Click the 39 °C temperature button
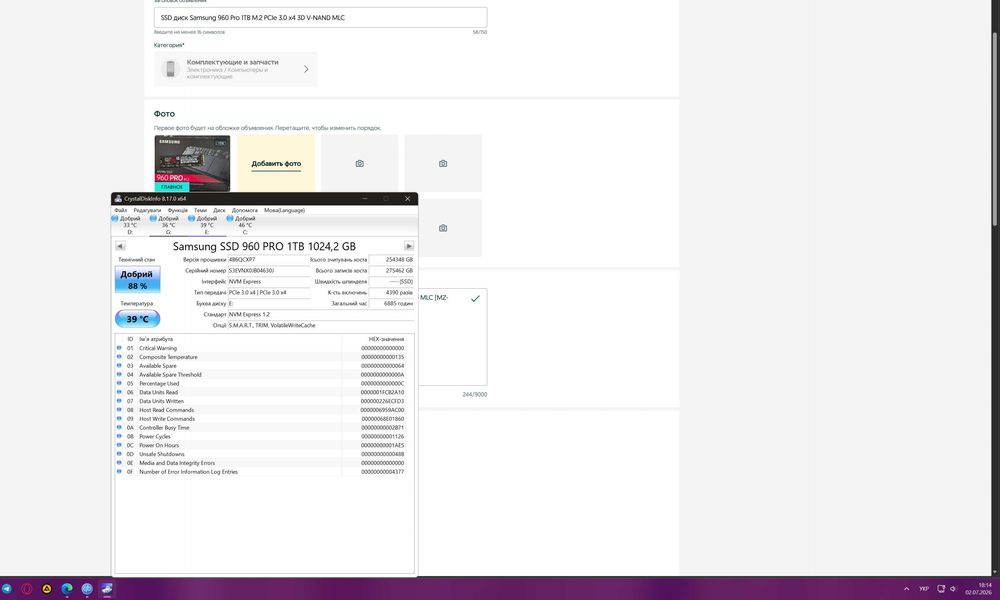Screen dimensions: 1000x600 [137, 318]
